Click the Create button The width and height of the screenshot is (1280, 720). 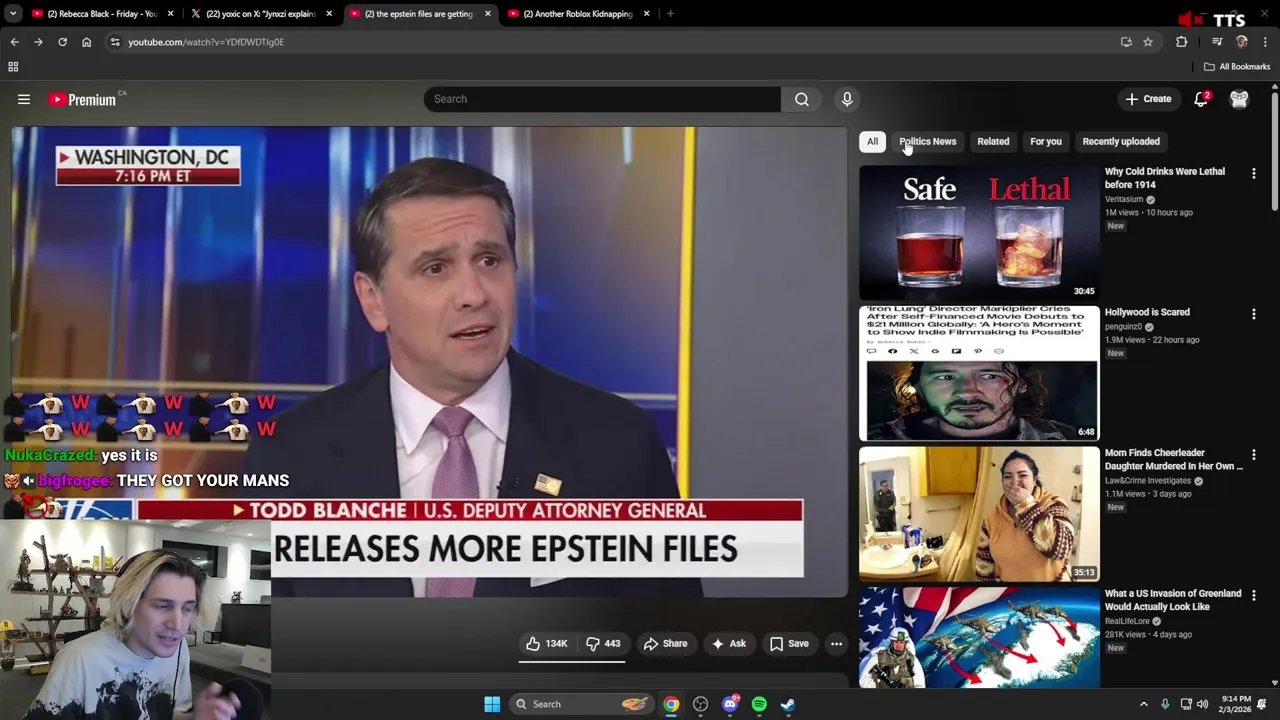click(x=1147, y=99)
